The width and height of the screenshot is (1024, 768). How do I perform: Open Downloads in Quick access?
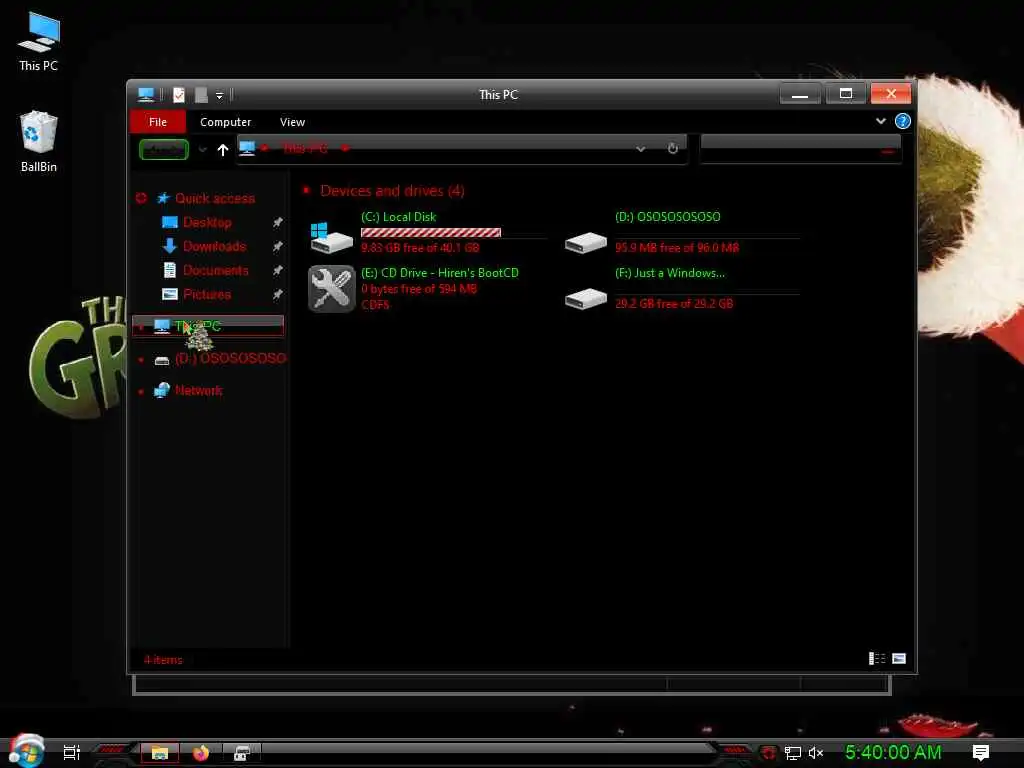214,246
